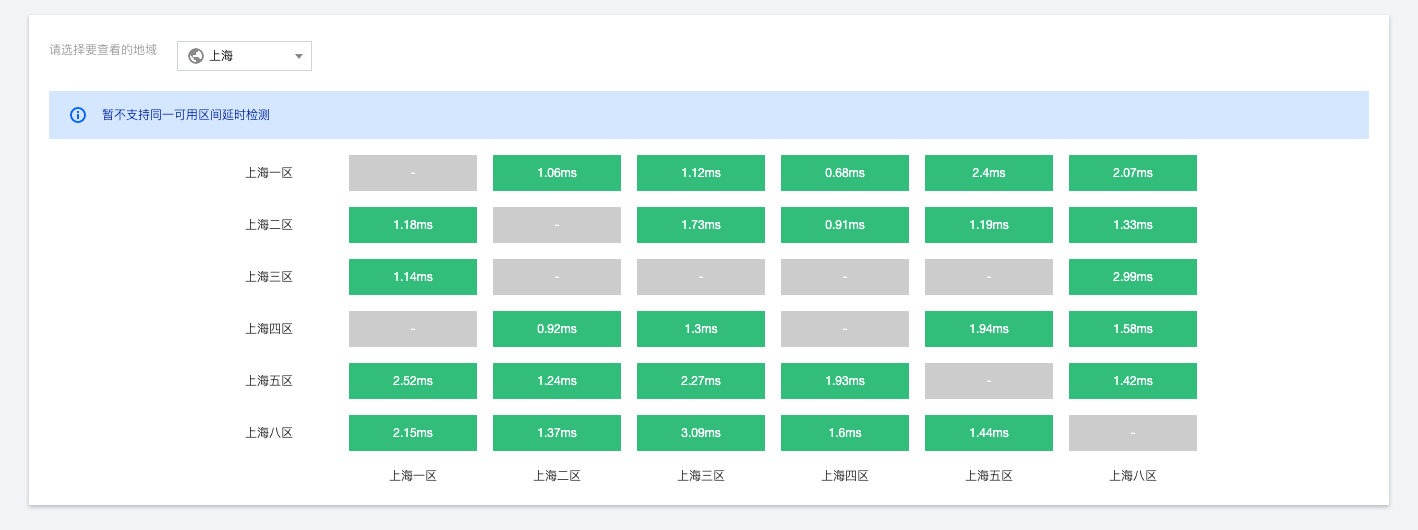The width and height of the screenshot is (1418, 530).
Task: Click the 1.93ms latency cell
Action: pyautogui.click(x=845, y=381)
